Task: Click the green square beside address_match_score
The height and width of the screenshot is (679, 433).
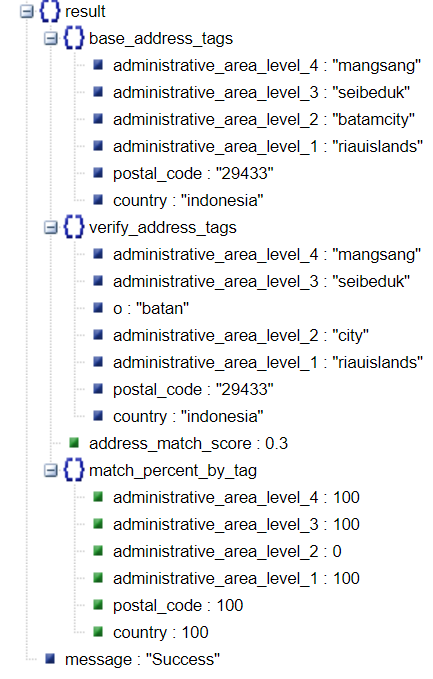Action: (74, 443)
